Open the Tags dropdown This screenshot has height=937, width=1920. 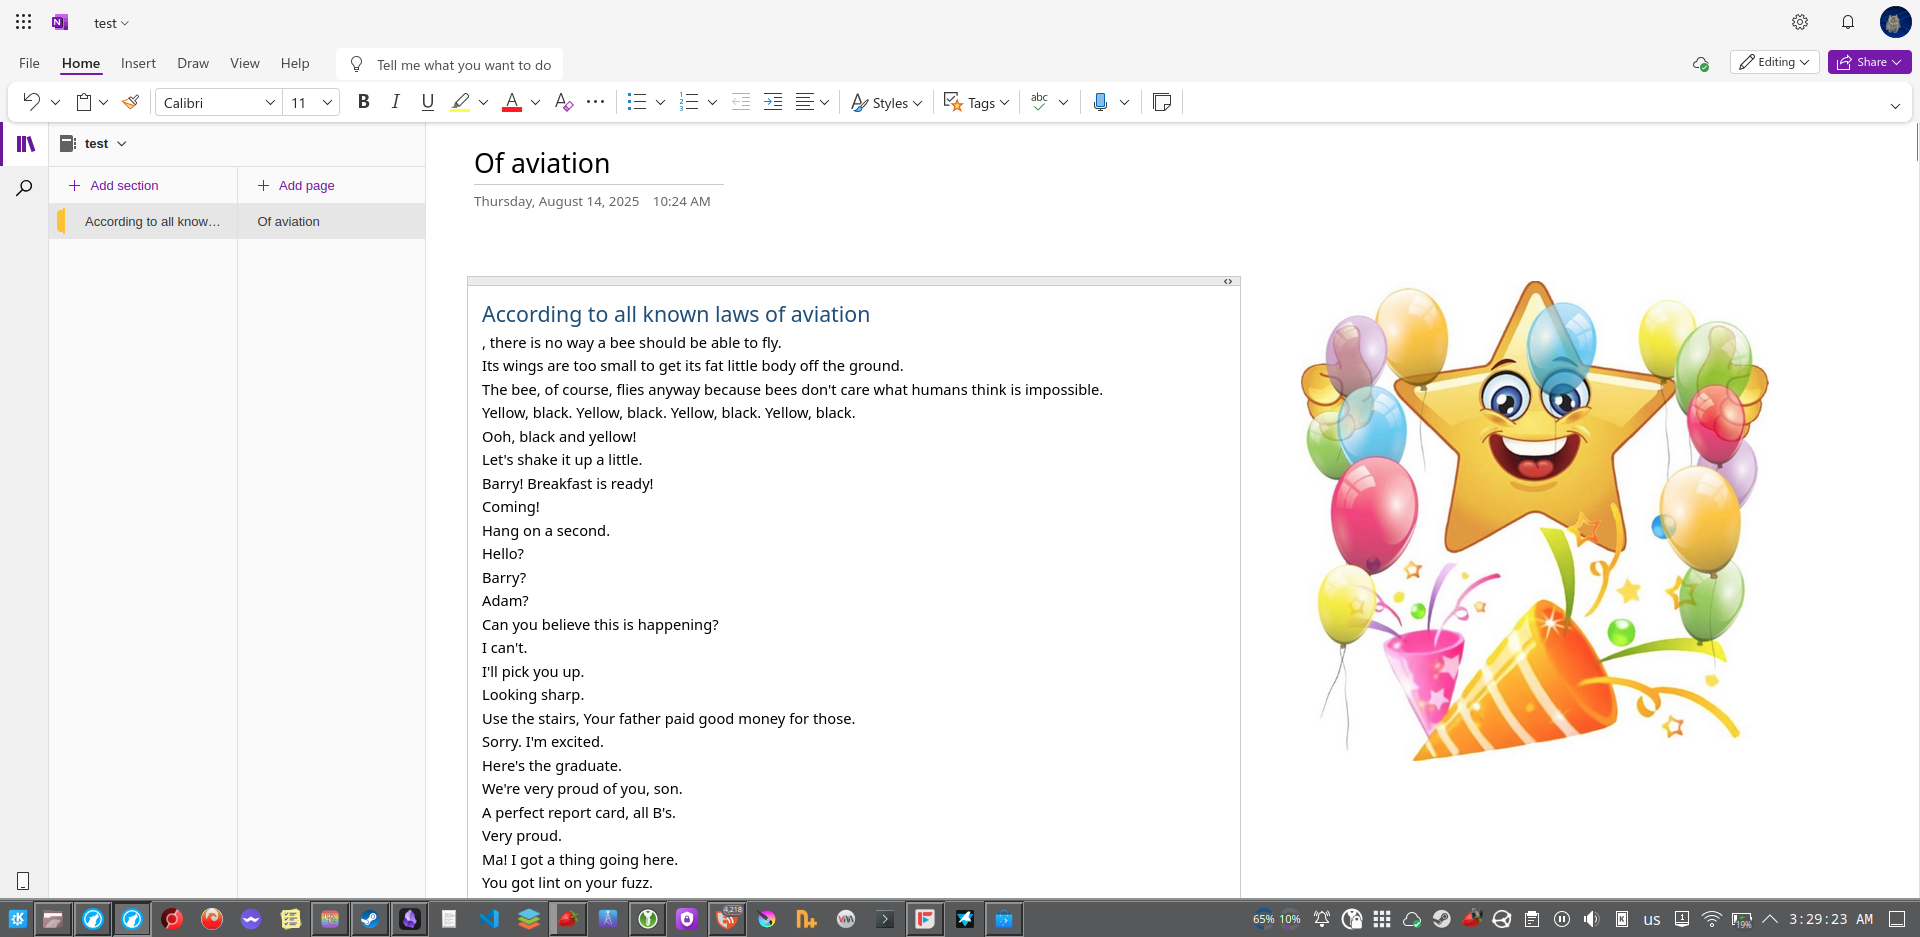pos(976,102)
